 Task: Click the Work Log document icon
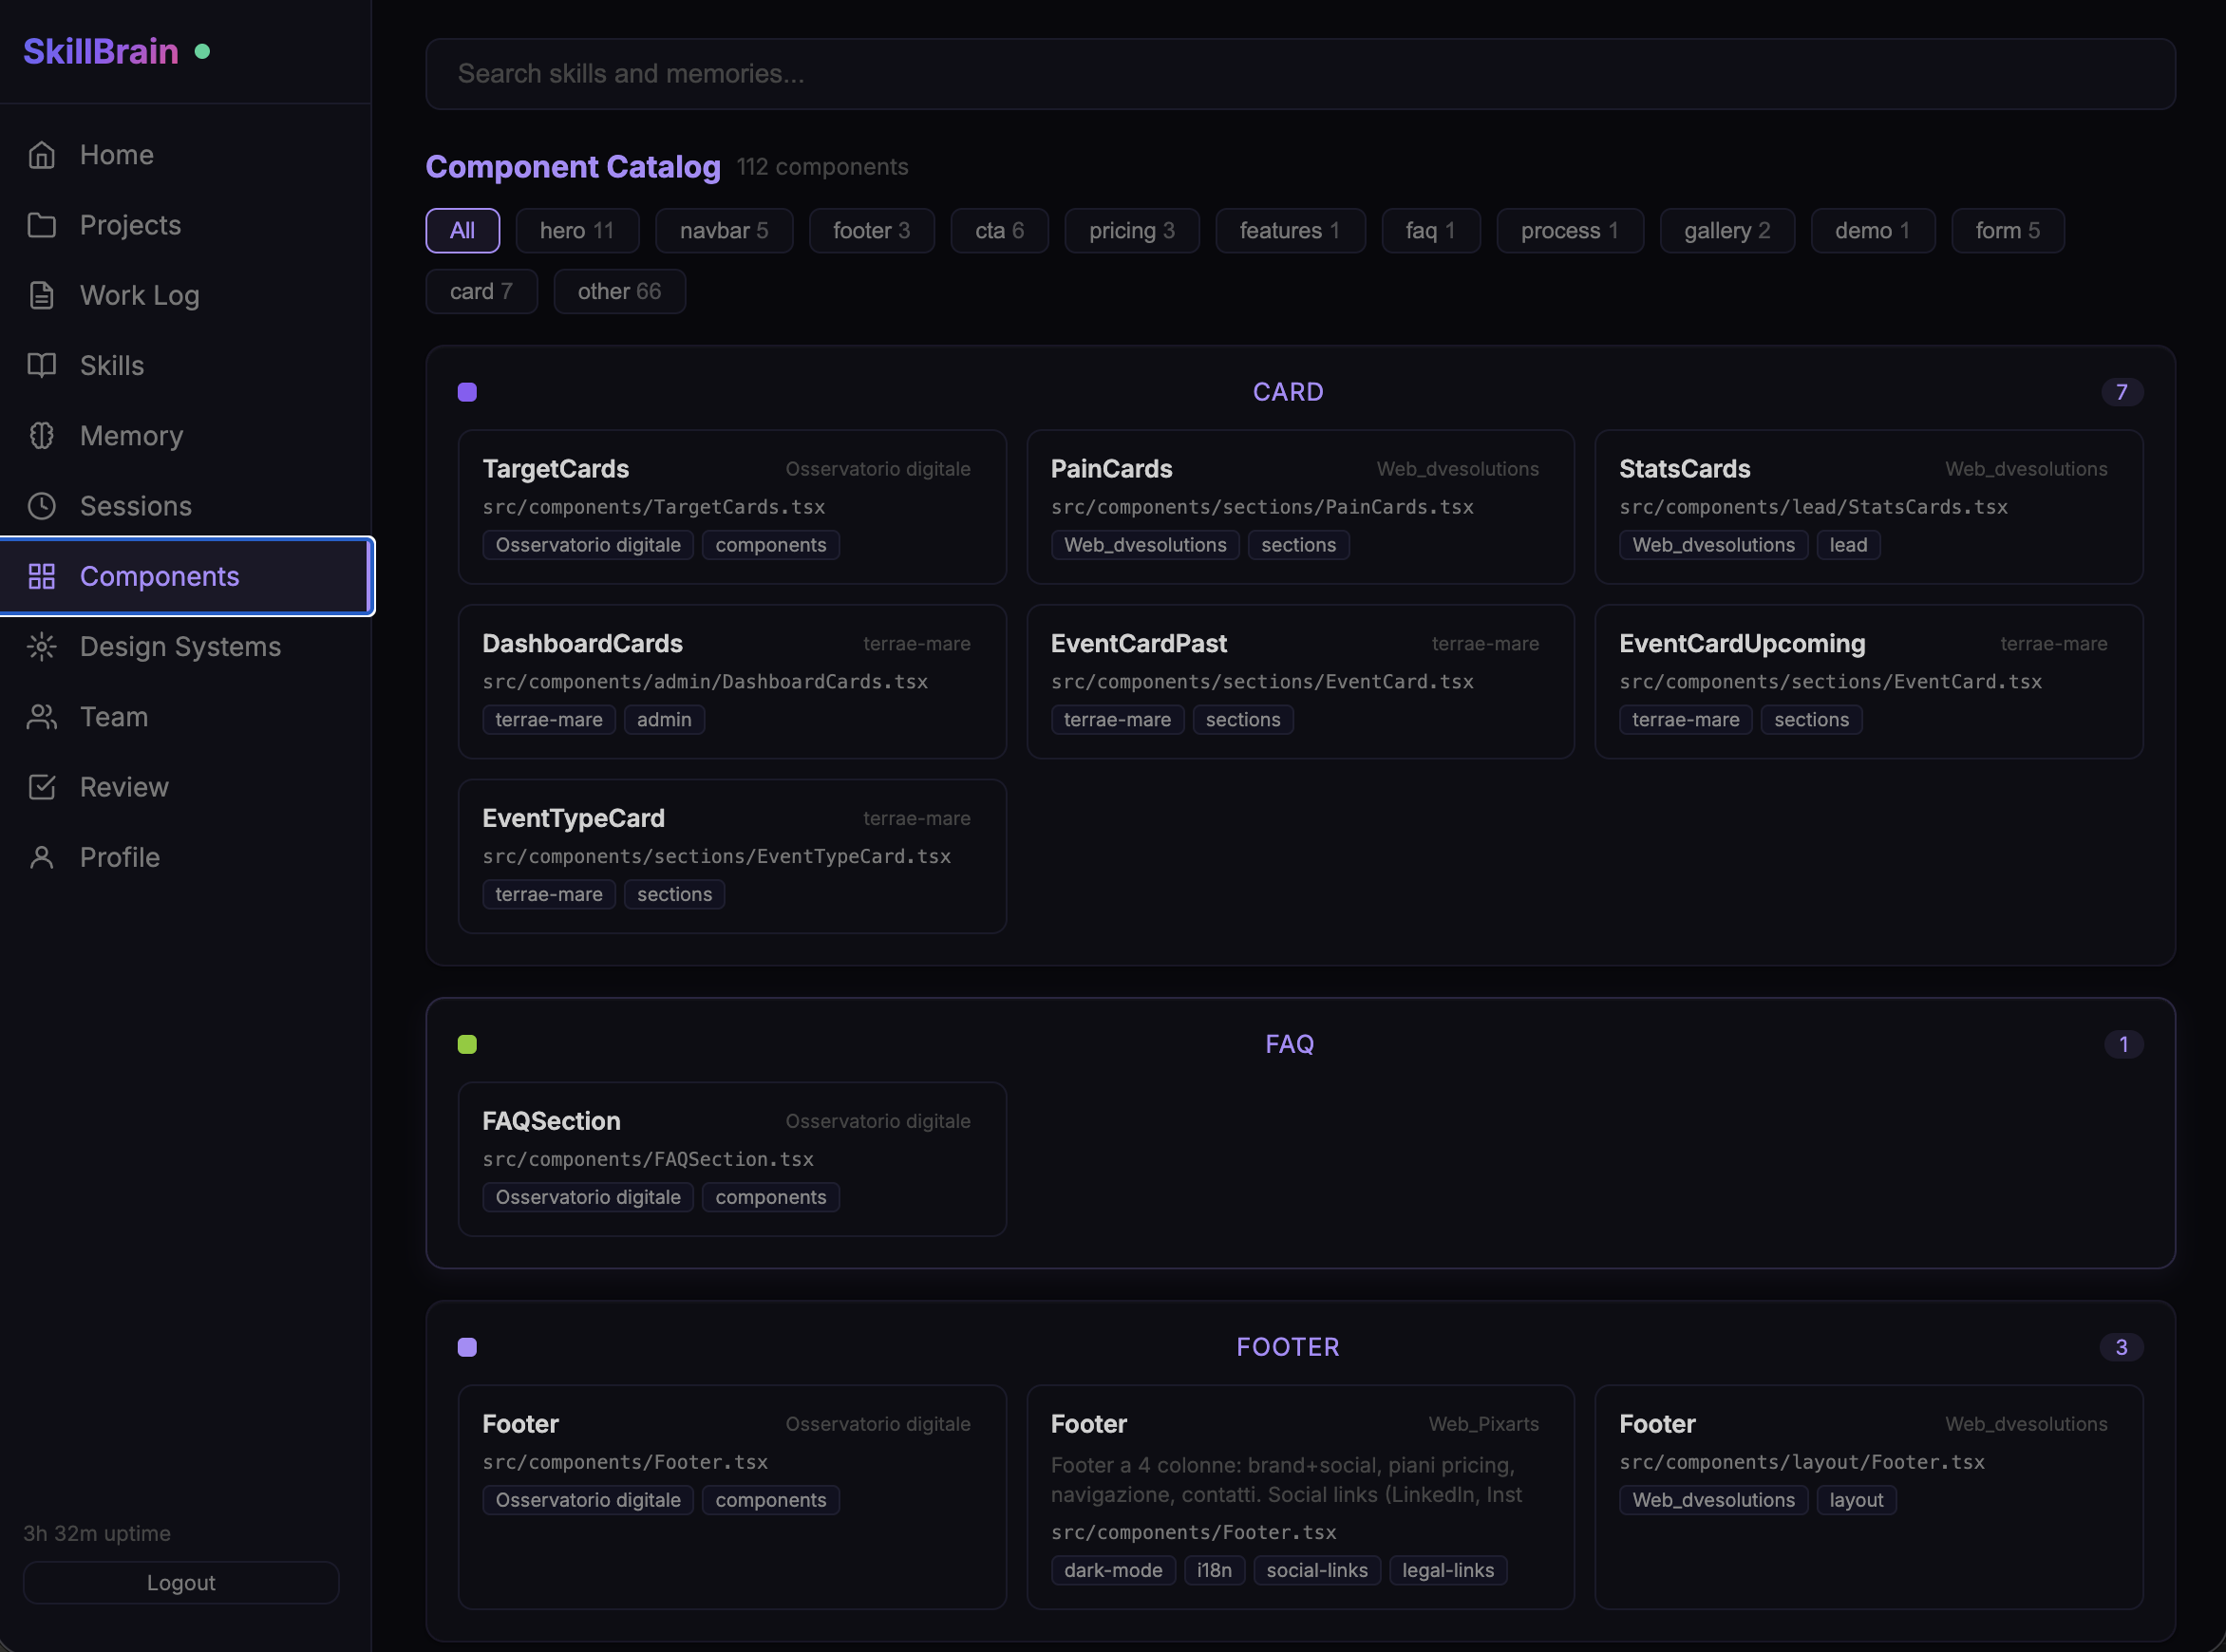(42, 295)
